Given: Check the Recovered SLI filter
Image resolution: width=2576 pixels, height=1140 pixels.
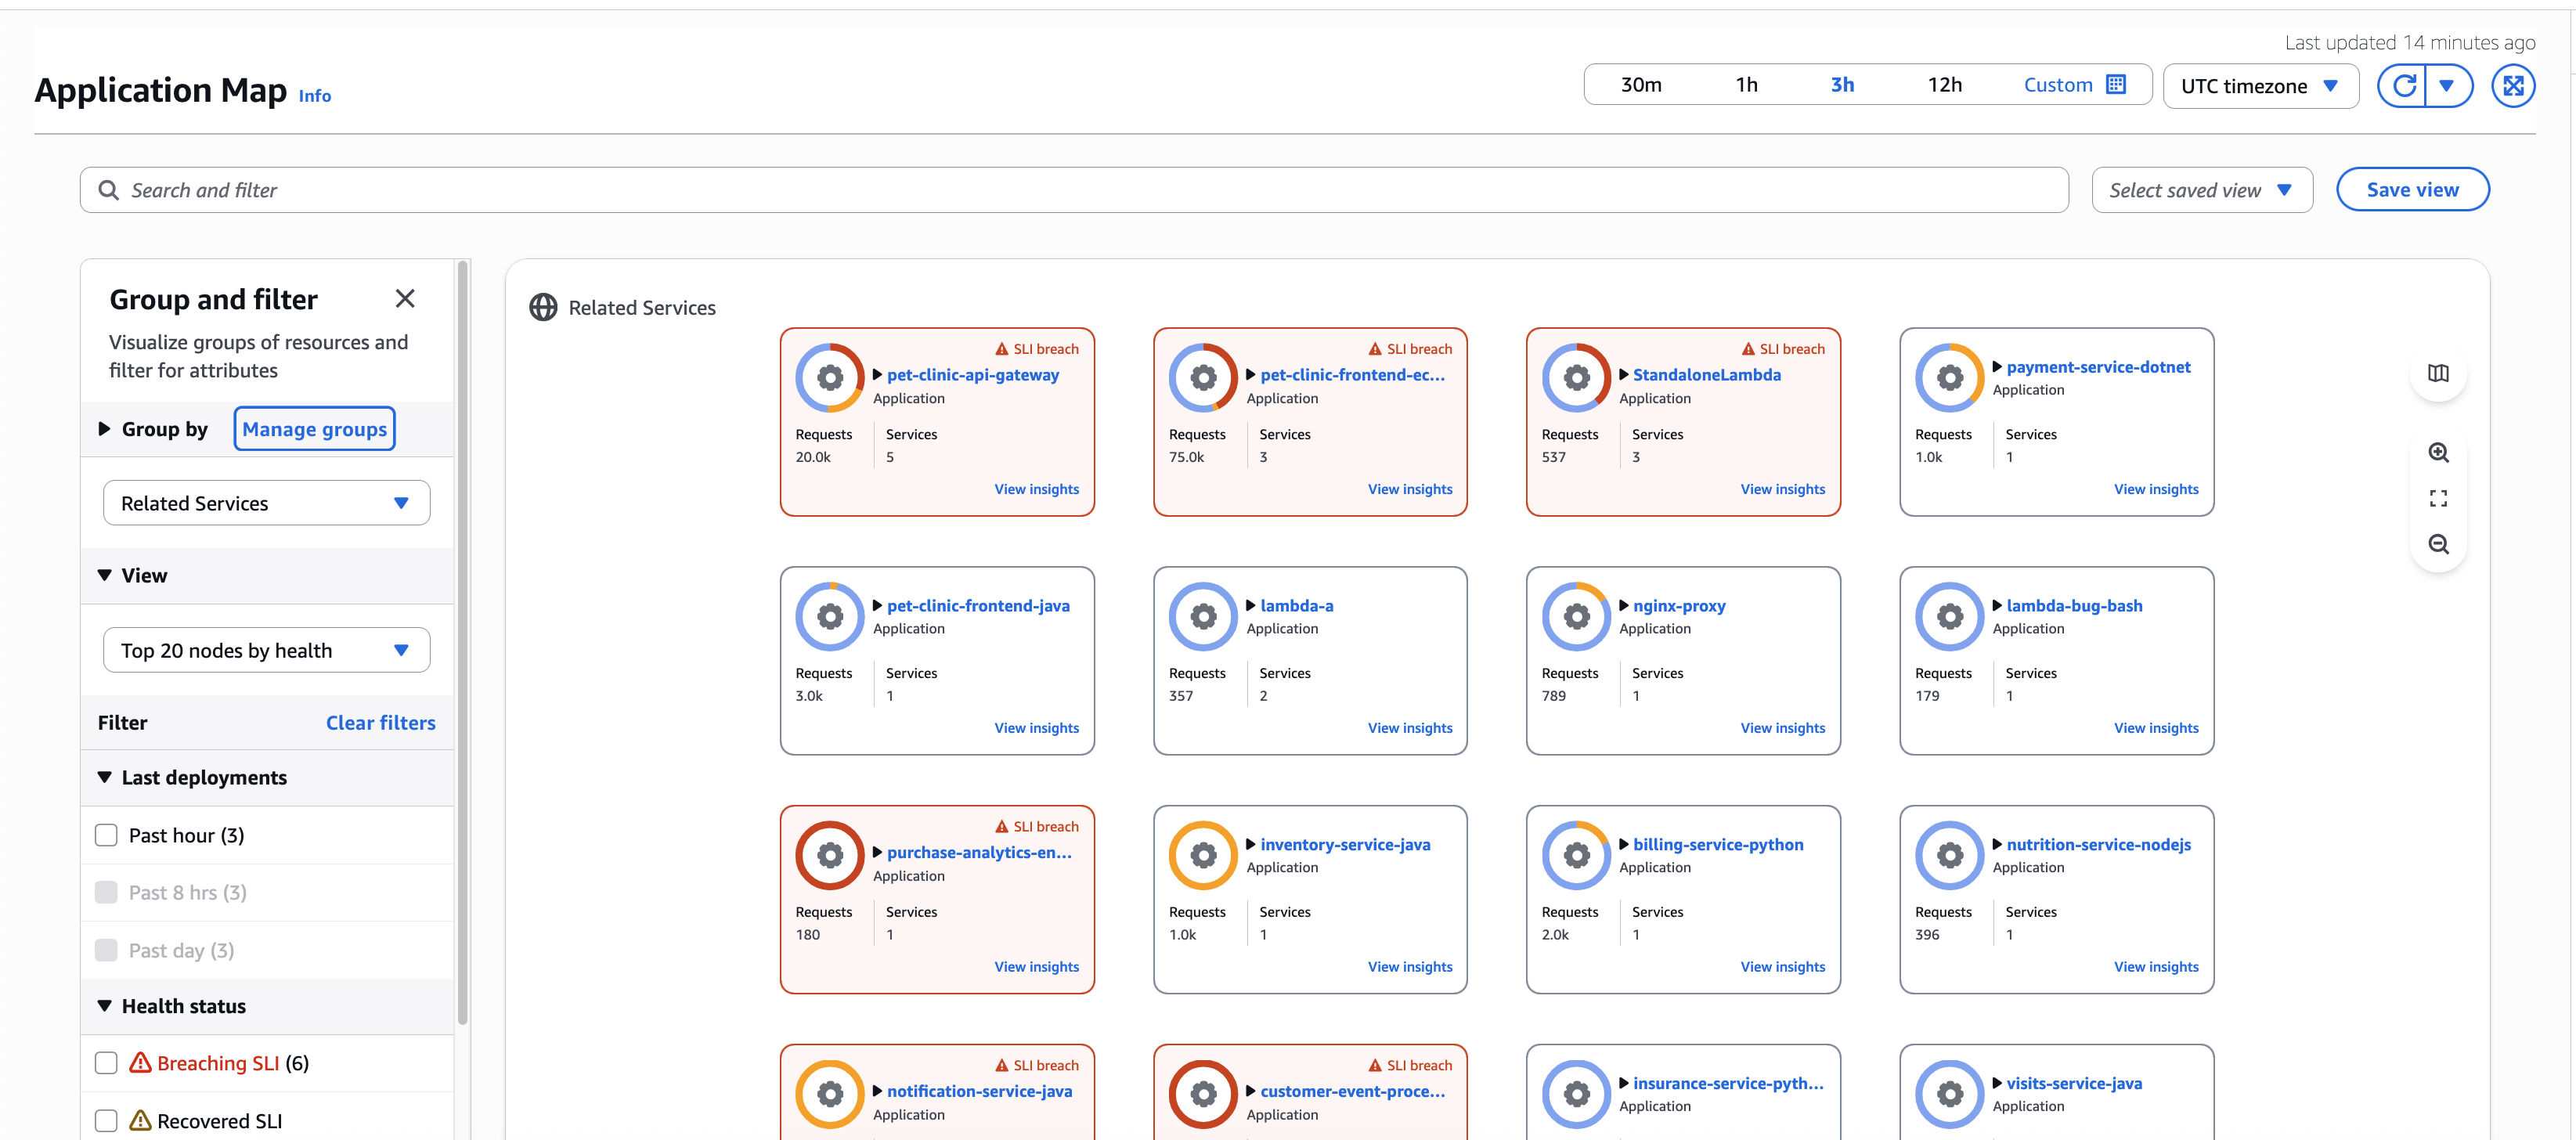Looking at the screenshot, I should point(106,1120).
